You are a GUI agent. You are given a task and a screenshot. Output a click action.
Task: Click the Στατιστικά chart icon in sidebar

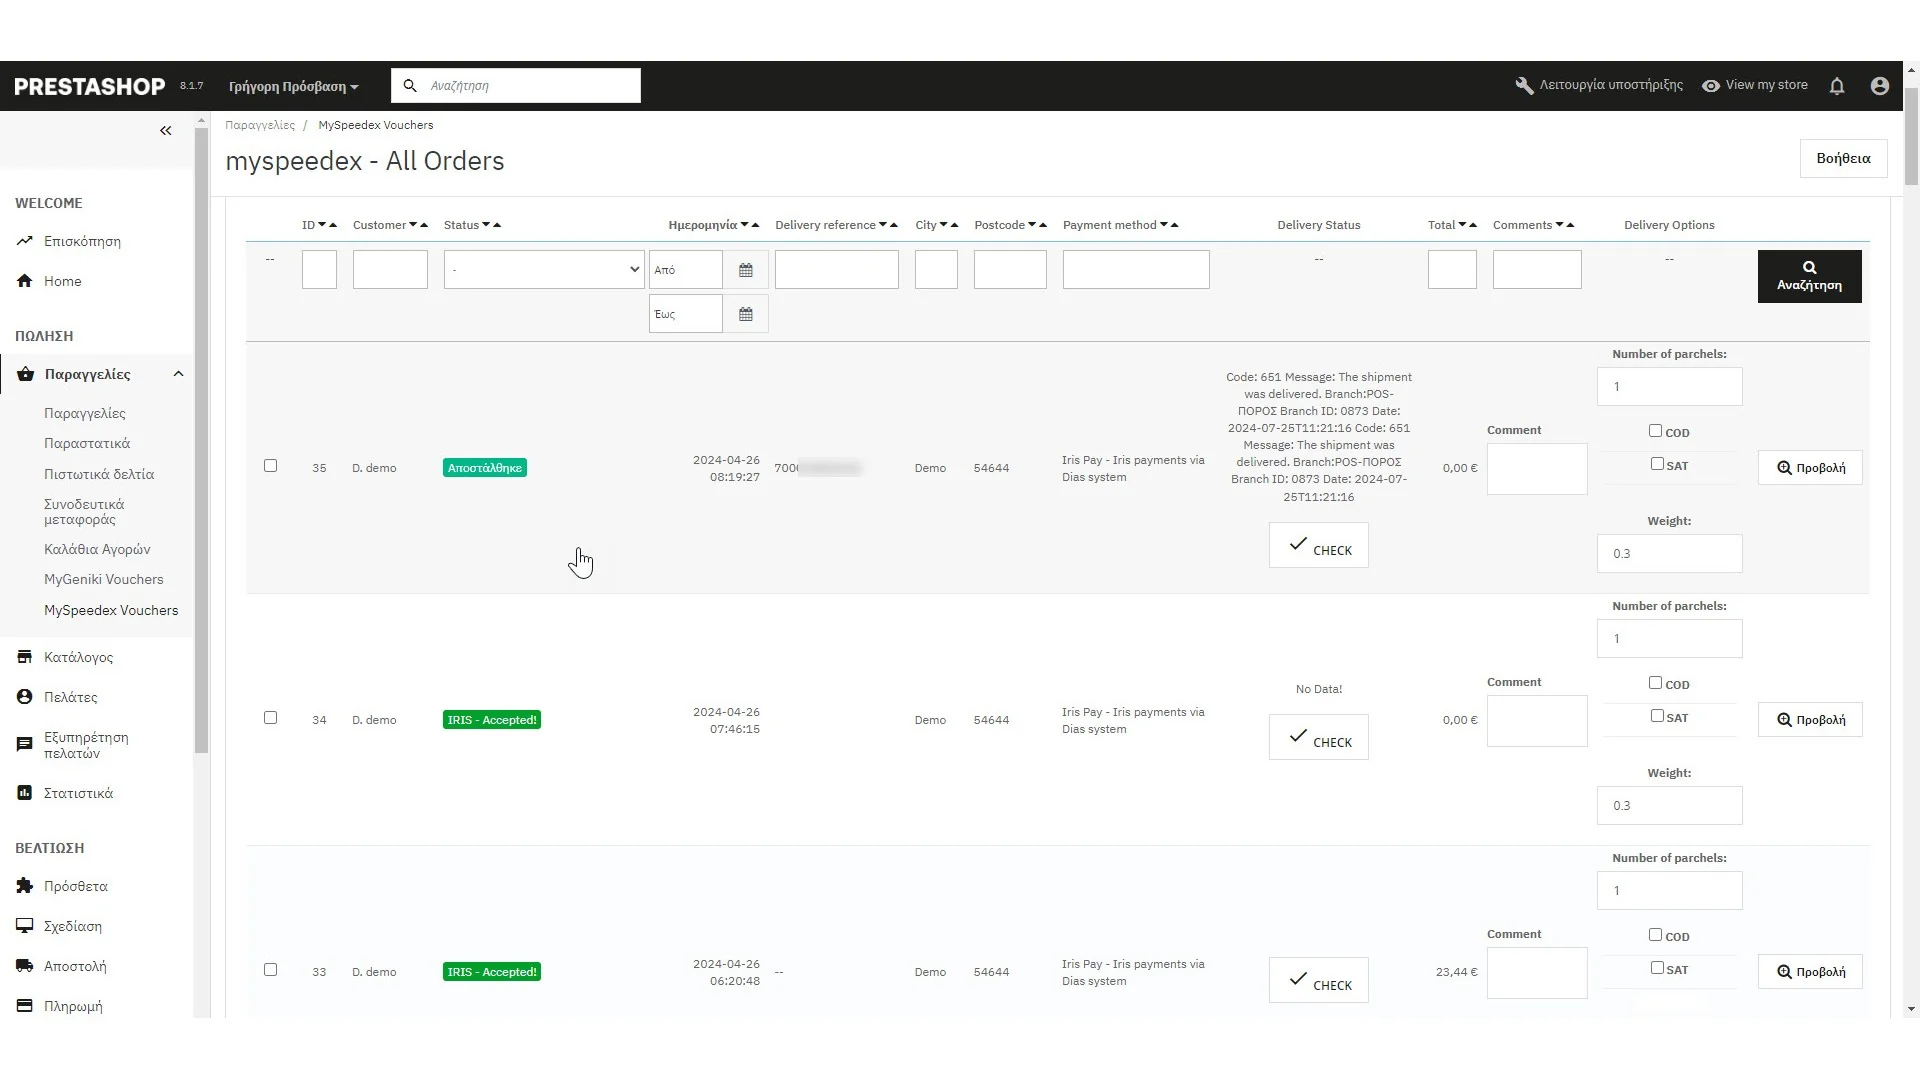25,793
